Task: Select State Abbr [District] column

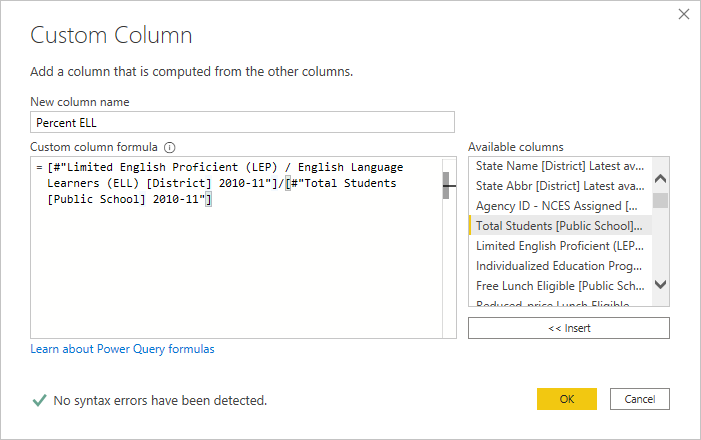Action: (x=559, y=186)
